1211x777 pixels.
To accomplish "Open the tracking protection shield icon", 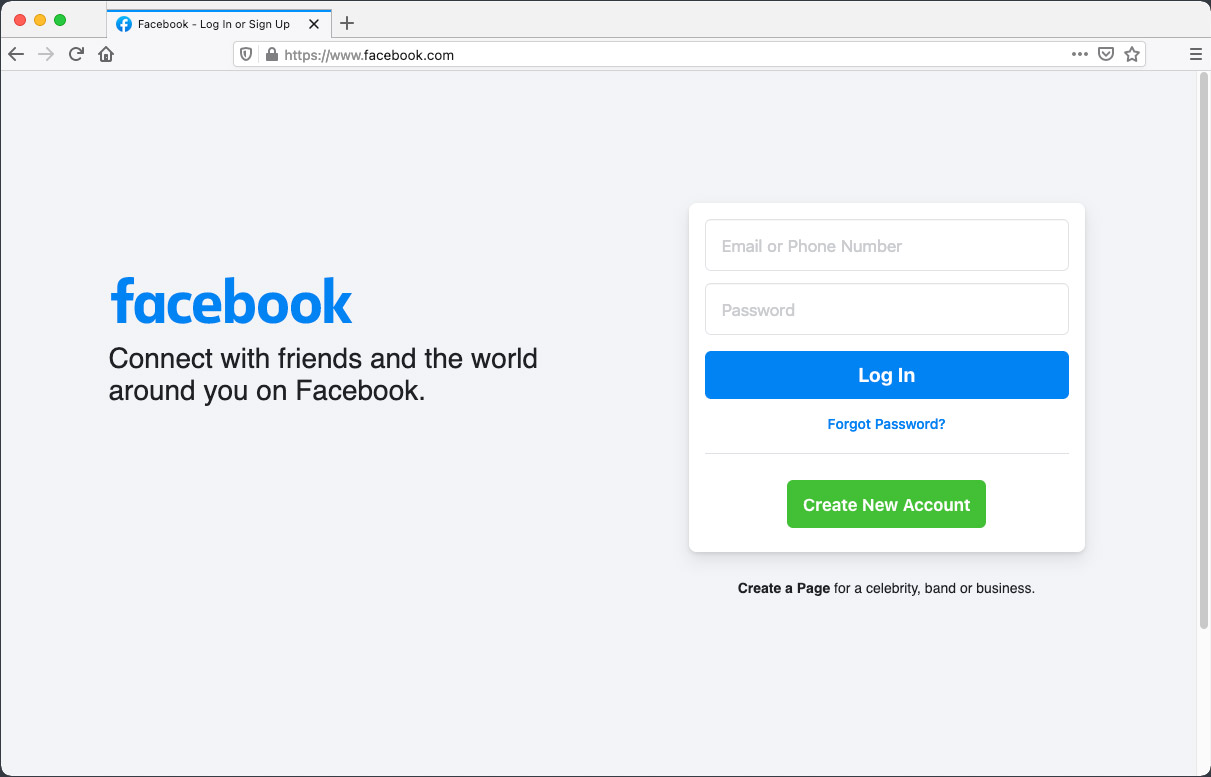I will tap(247, 55).
